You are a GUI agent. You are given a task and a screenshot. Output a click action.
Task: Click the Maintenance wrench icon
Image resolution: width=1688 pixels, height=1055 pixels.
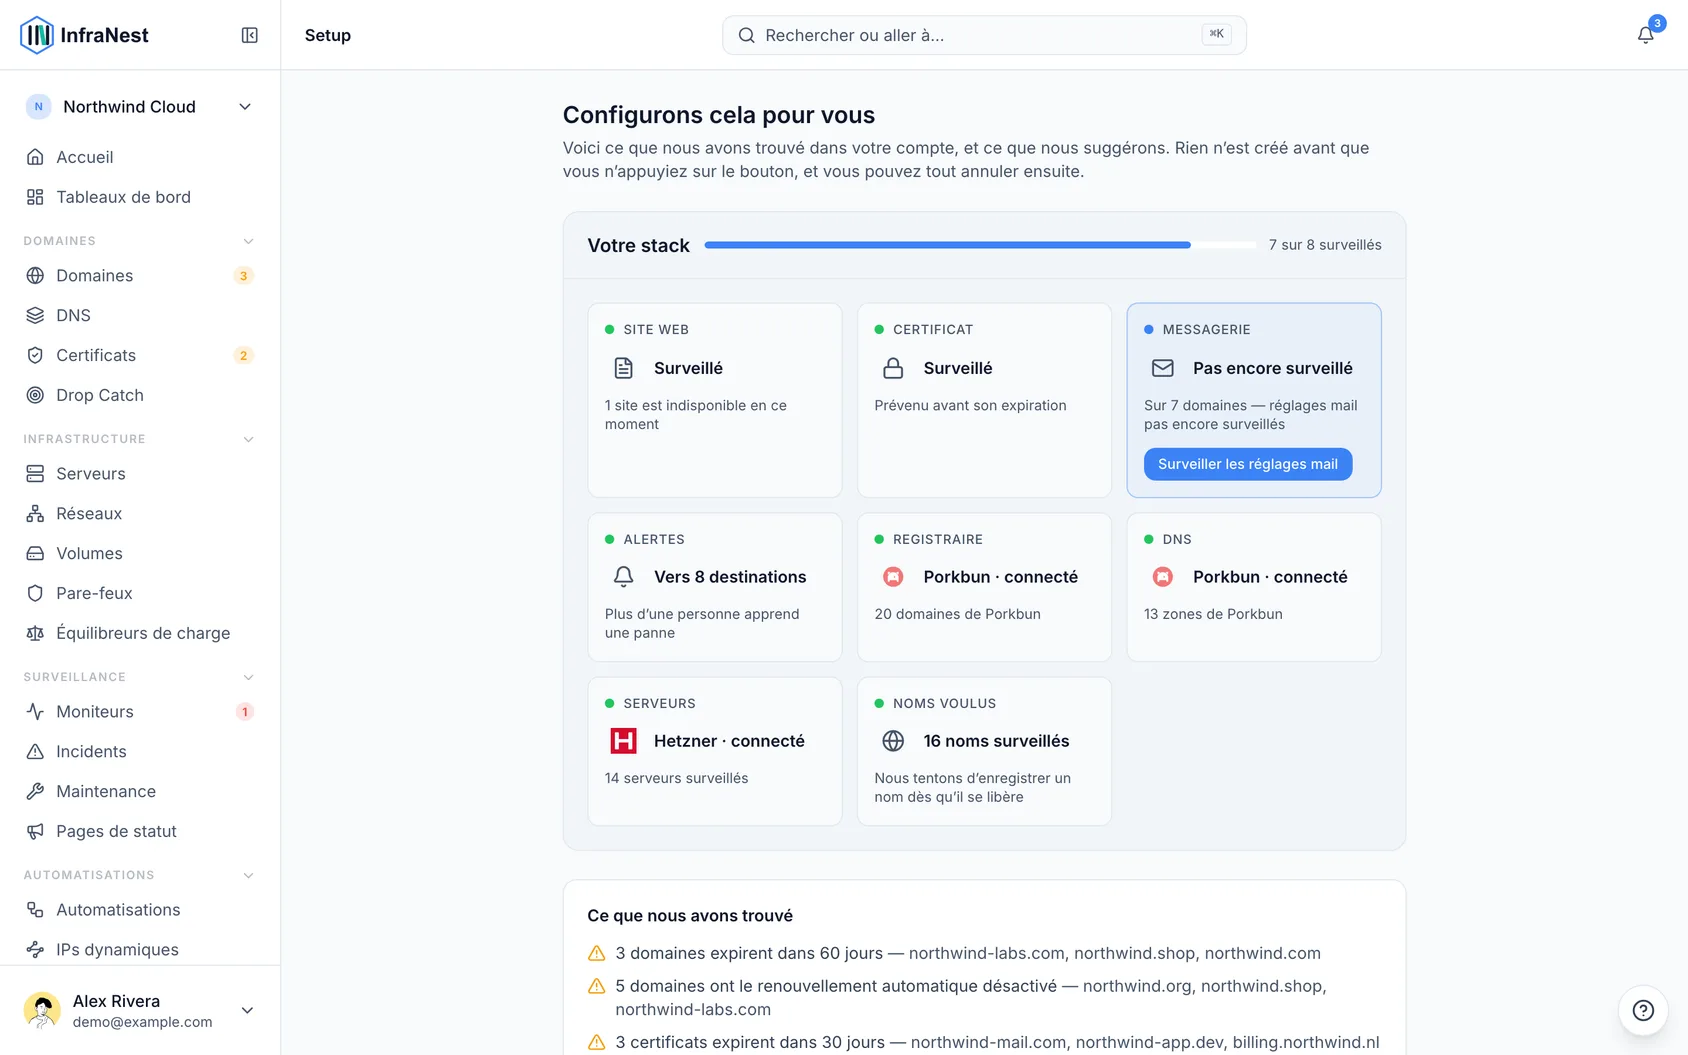[35, 791]
